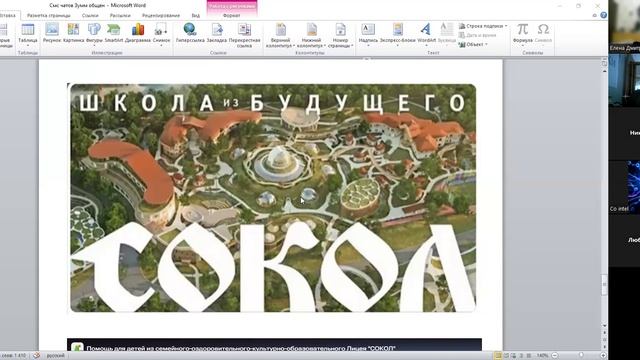Collapse the ribbon with the caret icon
640x360 pixels.
coord(595,15)
